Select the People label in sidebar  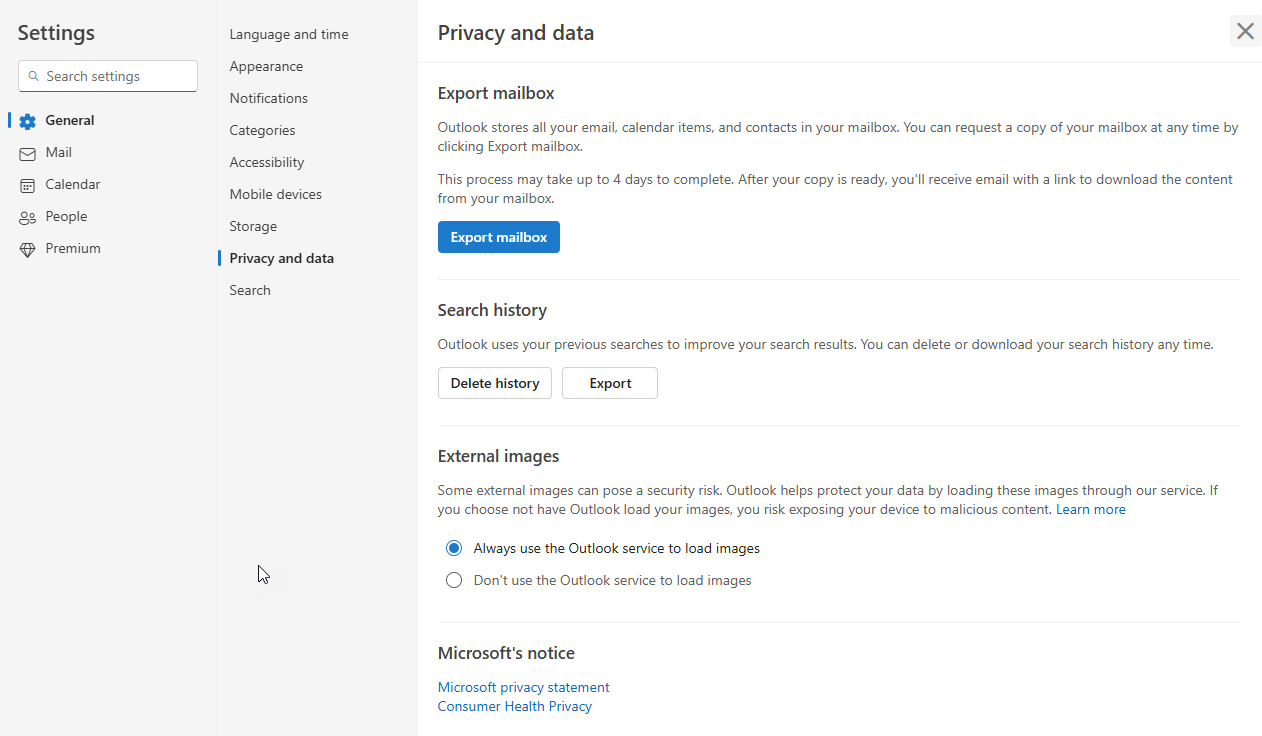pos(66,216)
